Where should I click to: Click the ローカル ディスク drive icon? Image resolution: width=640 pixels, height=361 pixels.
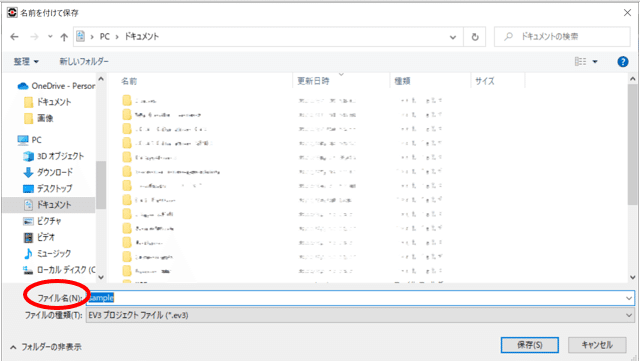tap(28, 270)
